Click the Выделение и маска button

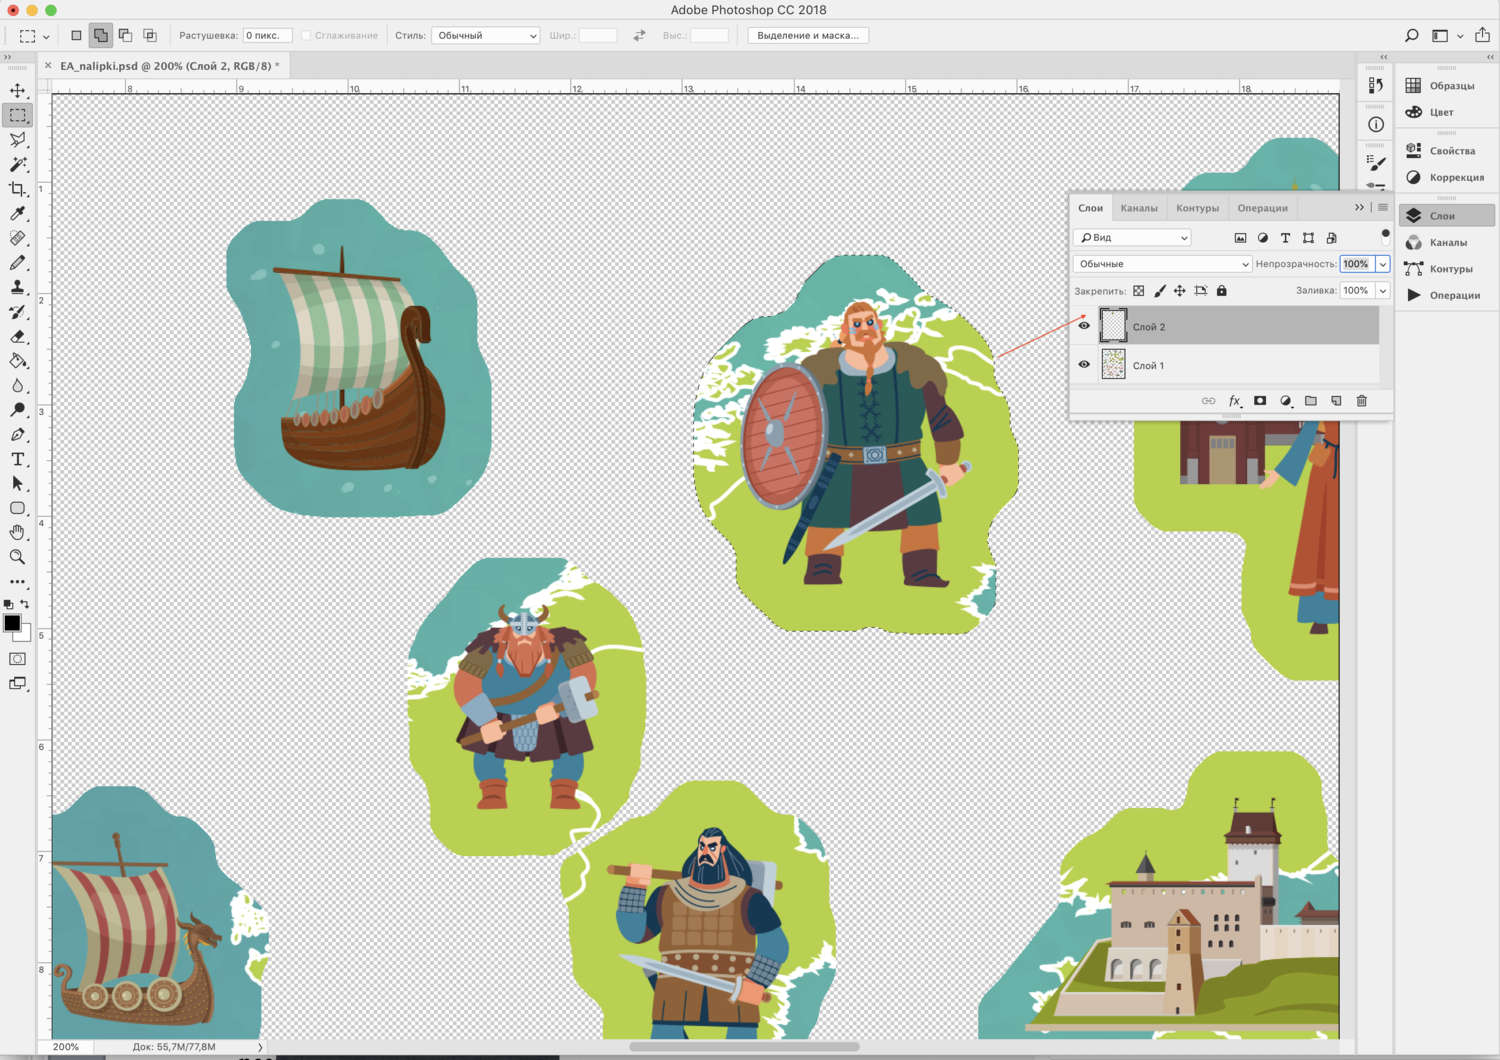(x=808, y=35)
